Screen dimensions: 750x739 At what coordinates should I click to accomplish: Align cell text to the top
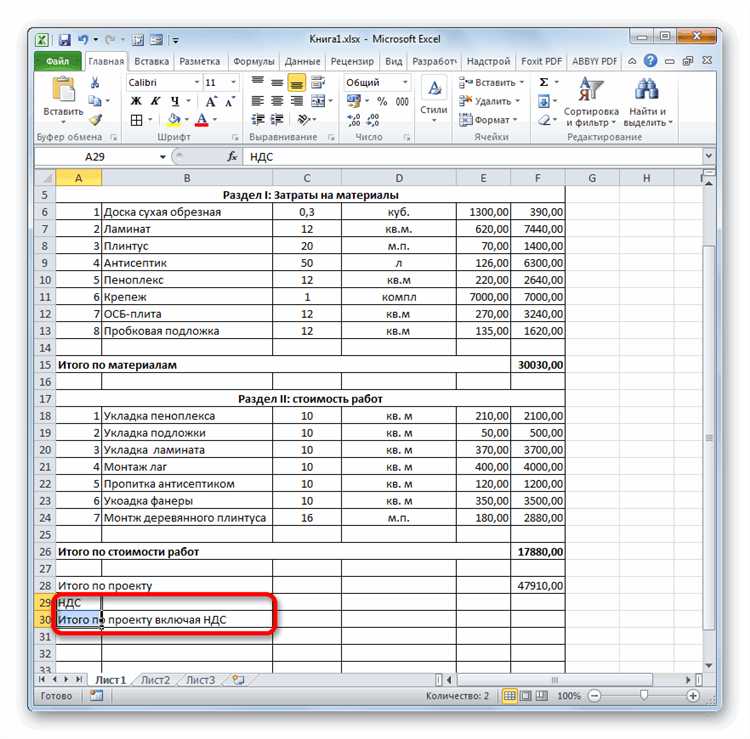click(x=258, y=82)
